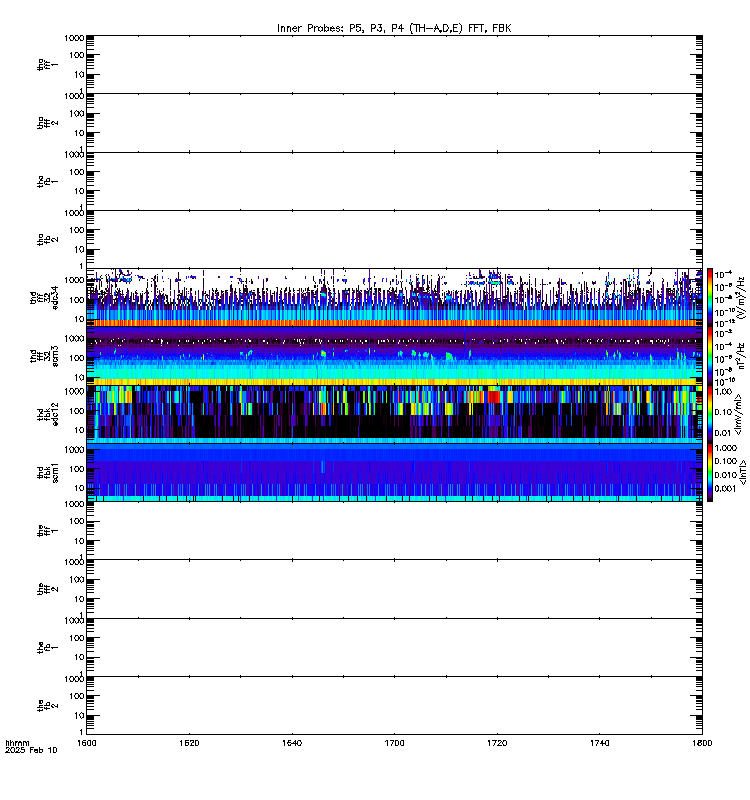Click the 'tha fff 2' panel label
This screenshot has height=800, width=750.
click(x=47, y=123)
